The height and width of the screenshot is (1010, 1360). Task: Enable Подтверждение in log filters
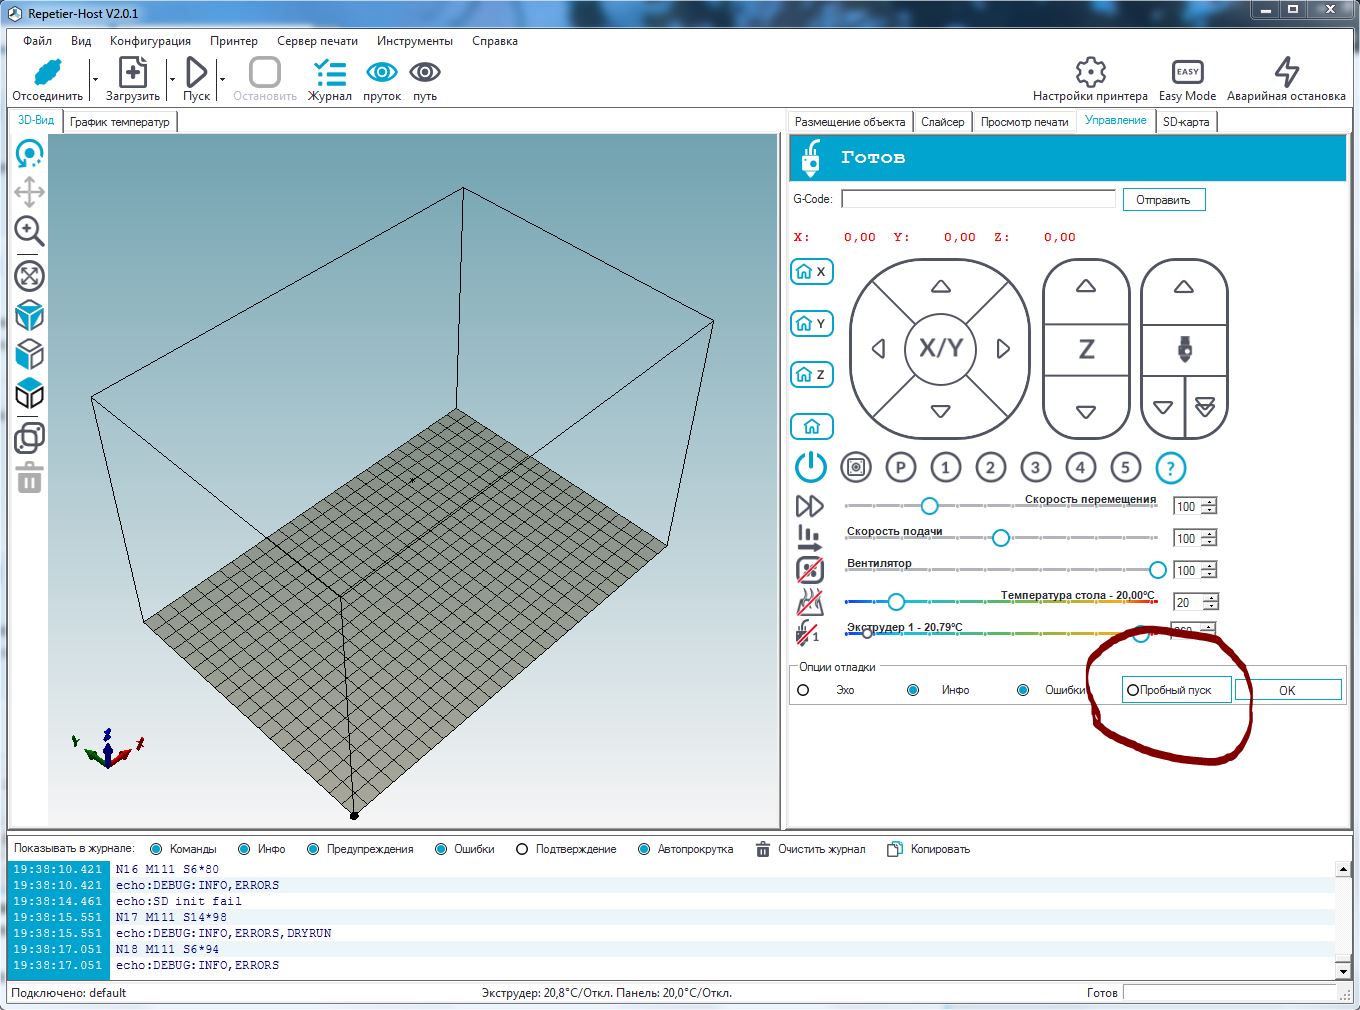tap(522, 849)
